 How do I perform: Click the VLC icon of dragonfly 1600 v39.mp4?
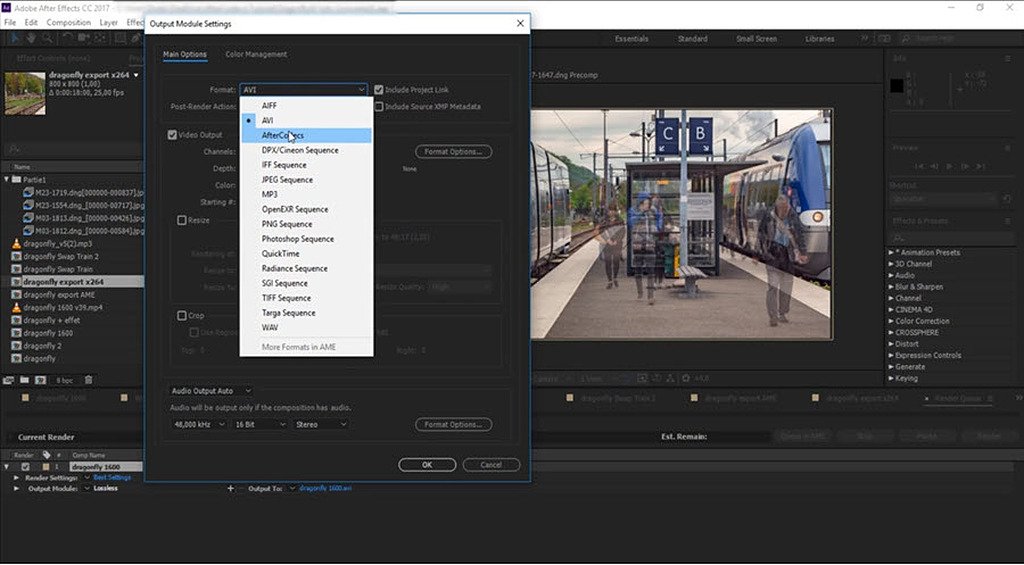(16, 307)
